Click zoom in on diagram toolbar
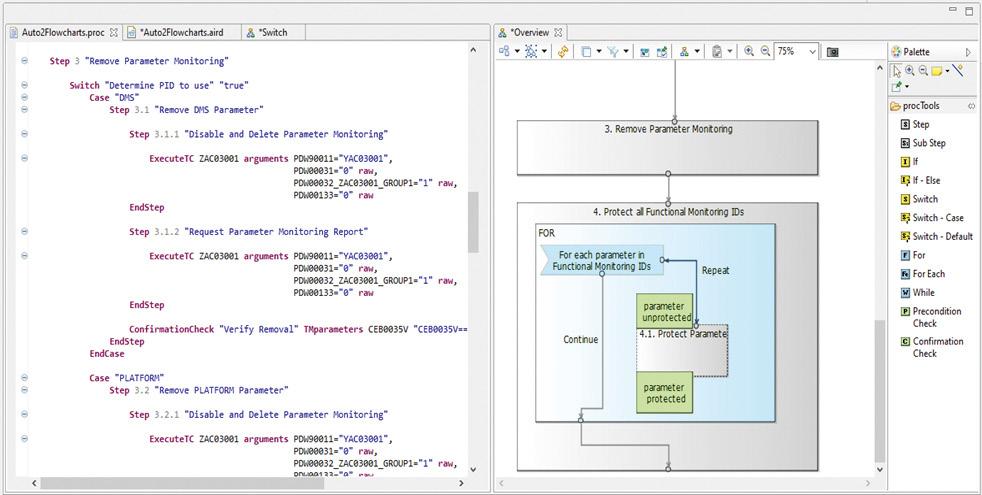 [749, 52]
